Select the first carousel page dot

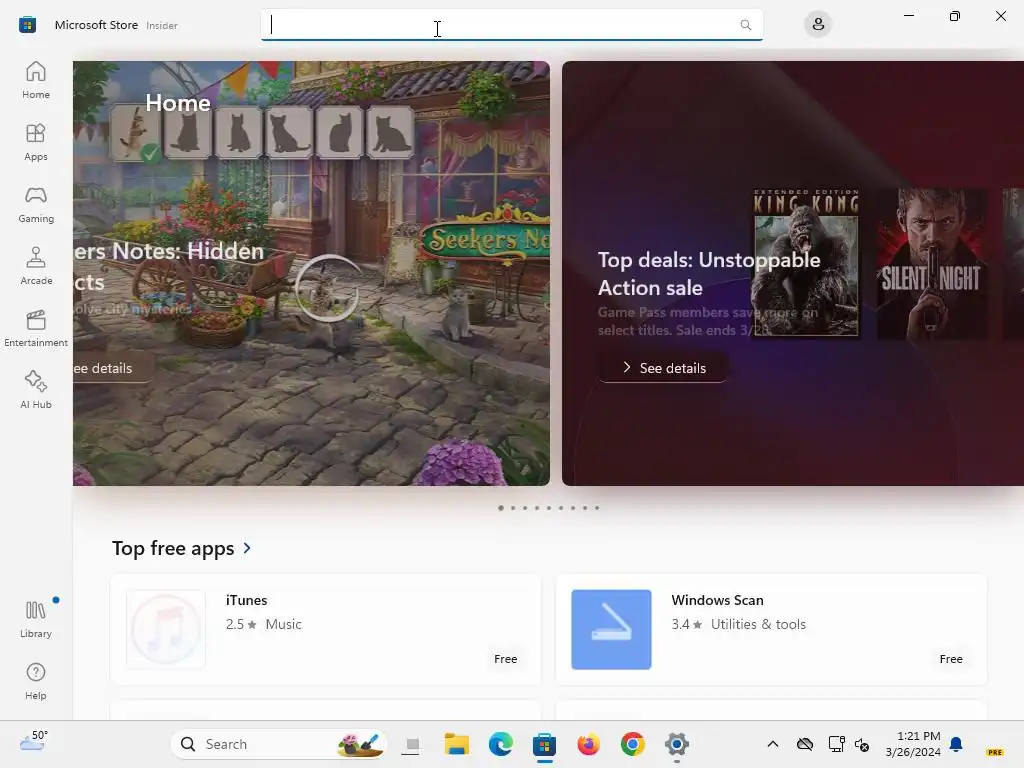click(501, 507)
